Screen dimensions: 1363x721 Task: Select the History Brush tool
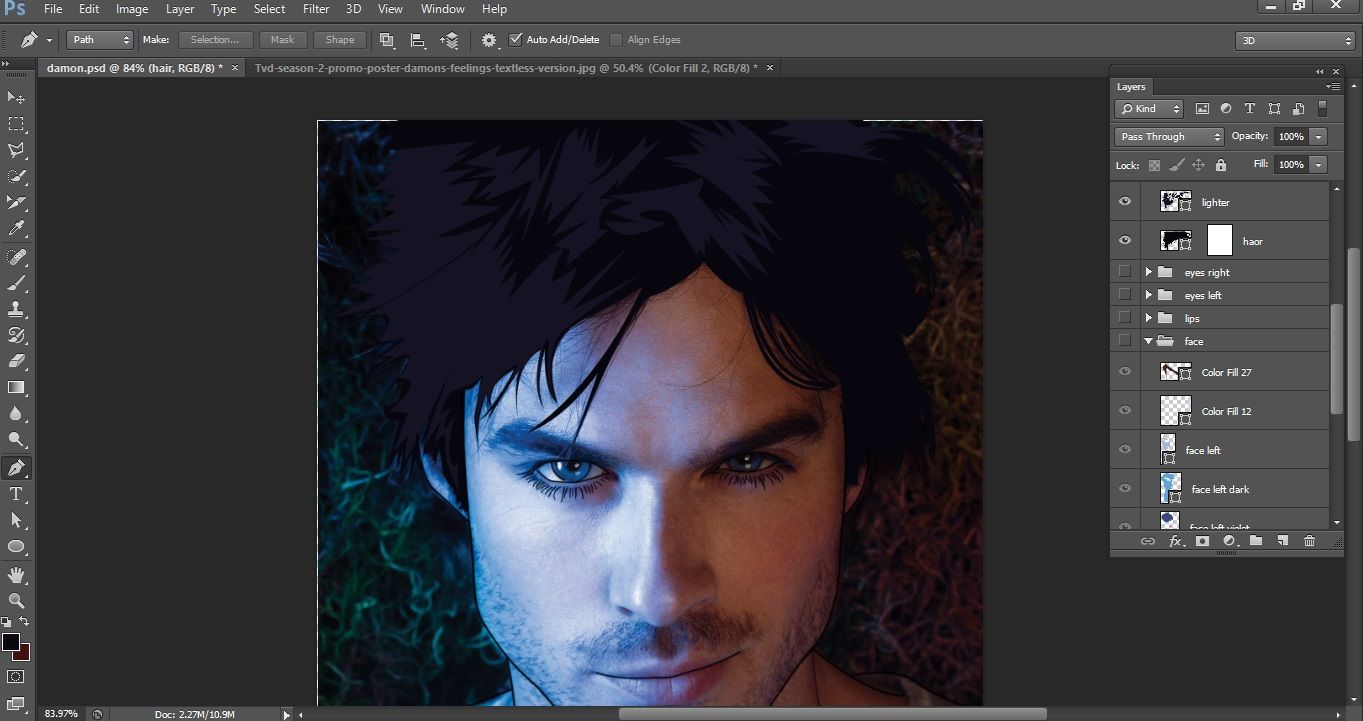16,335
